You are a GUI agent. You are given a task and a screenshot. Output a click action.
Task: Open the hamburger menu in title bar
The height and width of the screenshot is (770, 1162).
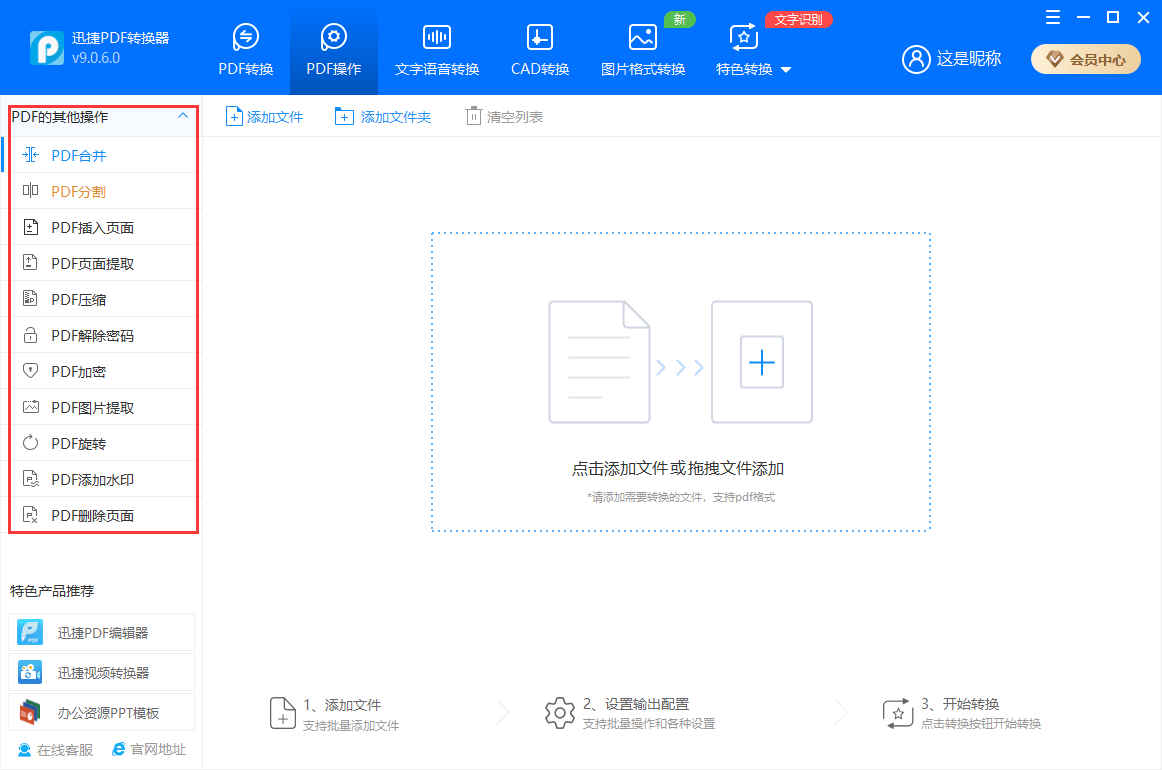[x=1053, y=18]
